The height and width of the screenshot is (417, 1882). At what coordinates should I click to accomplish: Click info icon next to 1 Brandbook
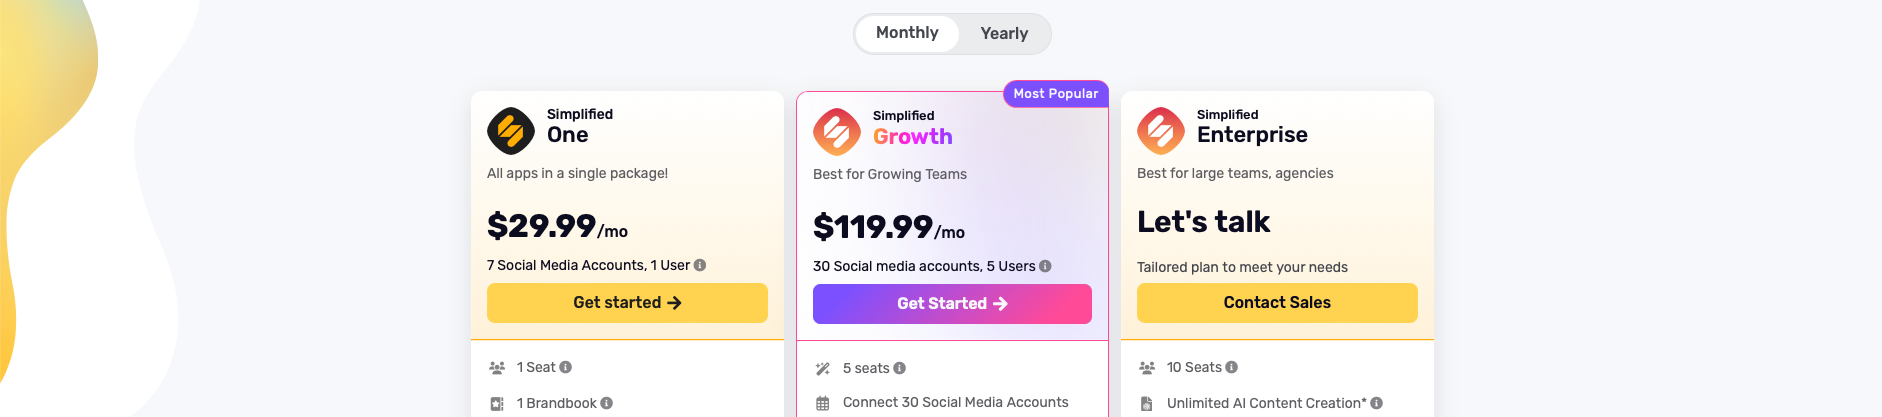tap(607, 403)
